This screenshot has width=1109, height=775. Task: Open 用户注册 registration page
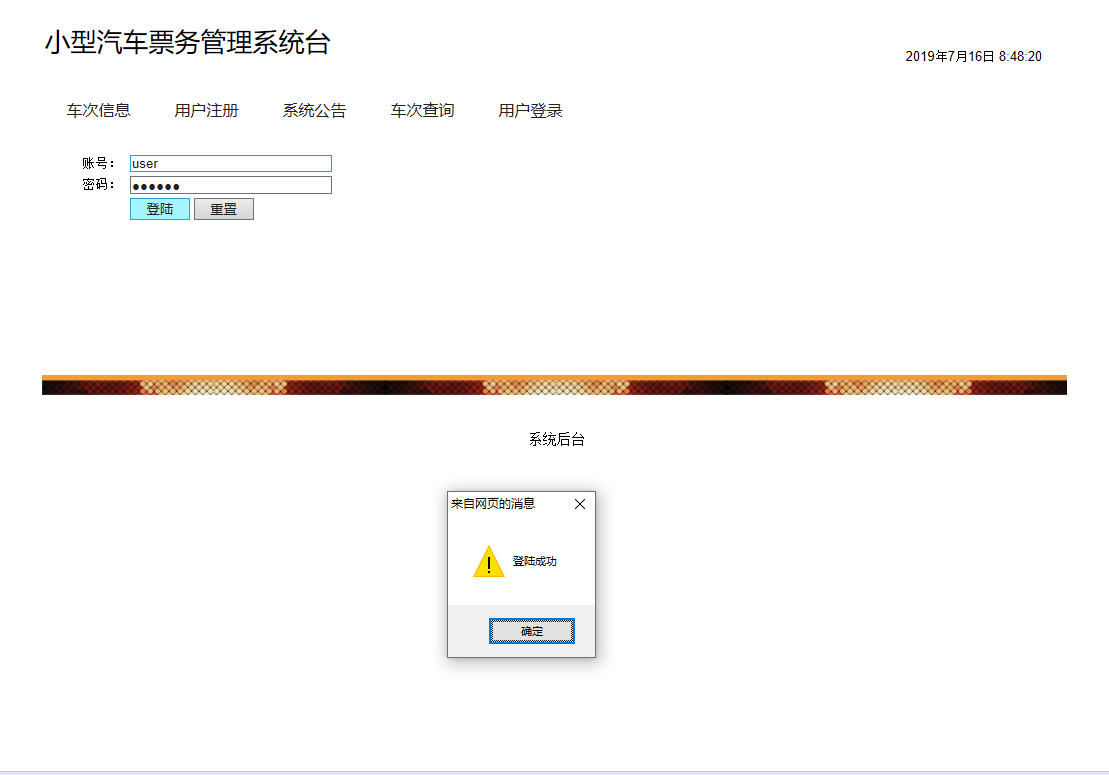205,110
